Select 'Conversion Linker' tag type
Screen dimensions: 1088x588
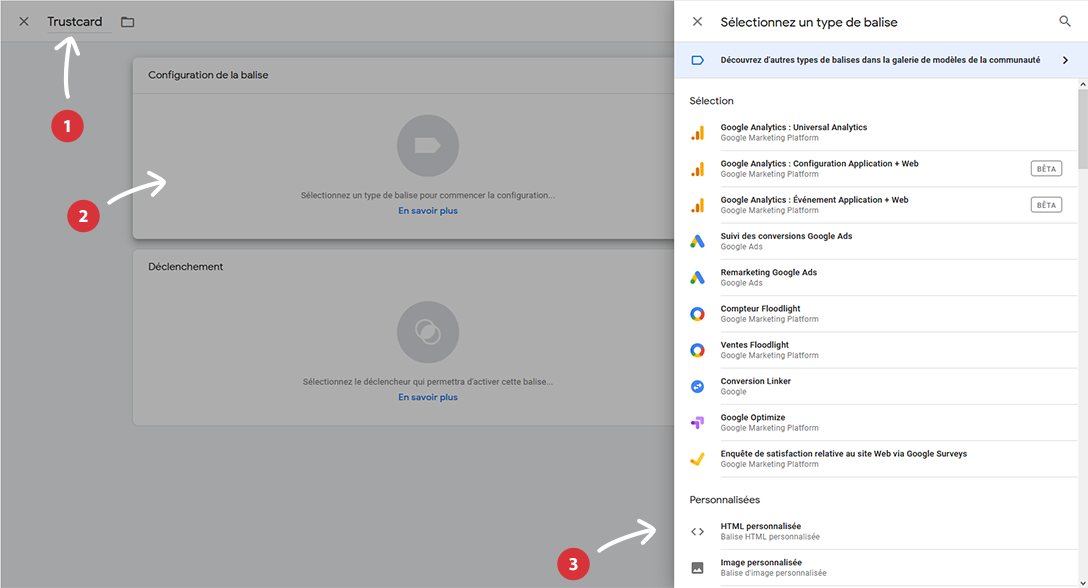tap(876, 386)
